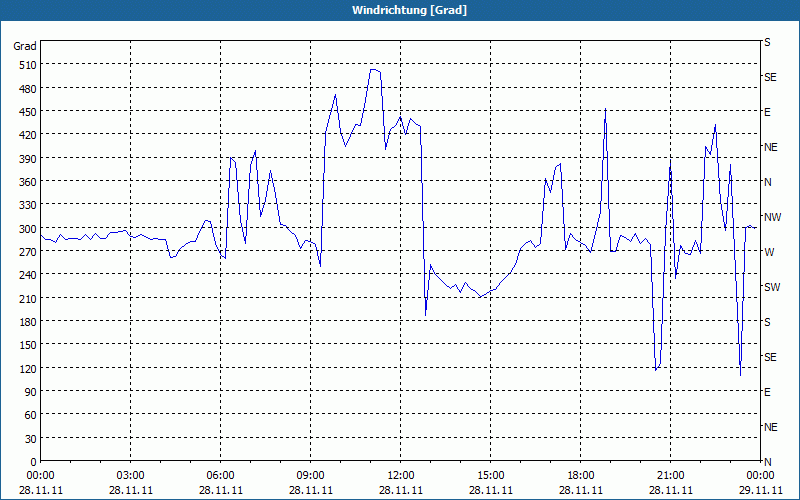The height and width of the screenshot is (500, 800).
Task: Click the SE compass label beside the 480 gridline
Action: [x=770, y=77]
